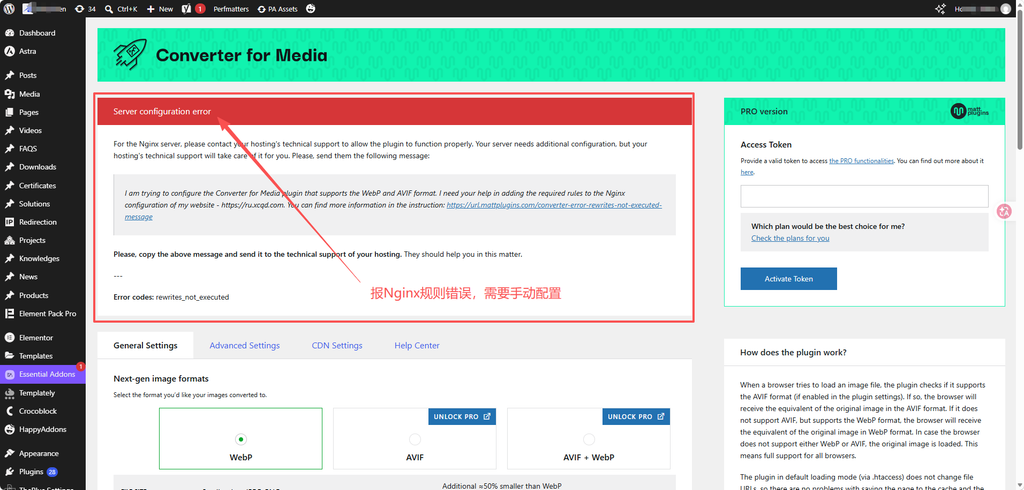Click the 'Server configuration error' heading
The width and height of the screenshot is (1024, 490).
coord(162,112)
